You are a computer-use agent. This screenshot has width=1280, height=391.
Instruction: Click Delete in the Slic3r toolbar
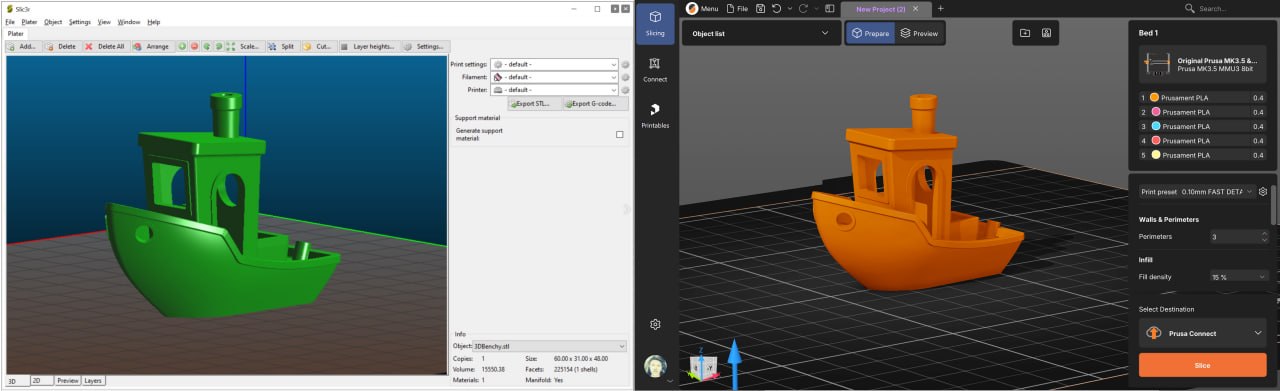tap(62, 46)
